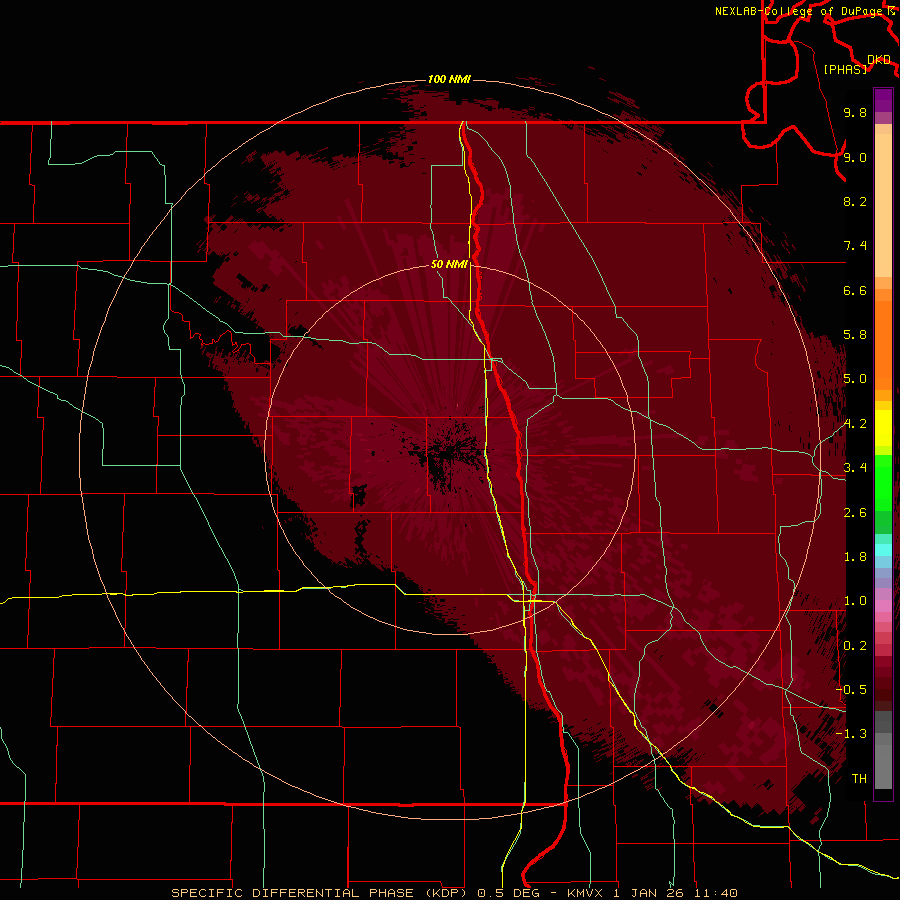Click the 0.2 value on the scale

pos(855,646)
